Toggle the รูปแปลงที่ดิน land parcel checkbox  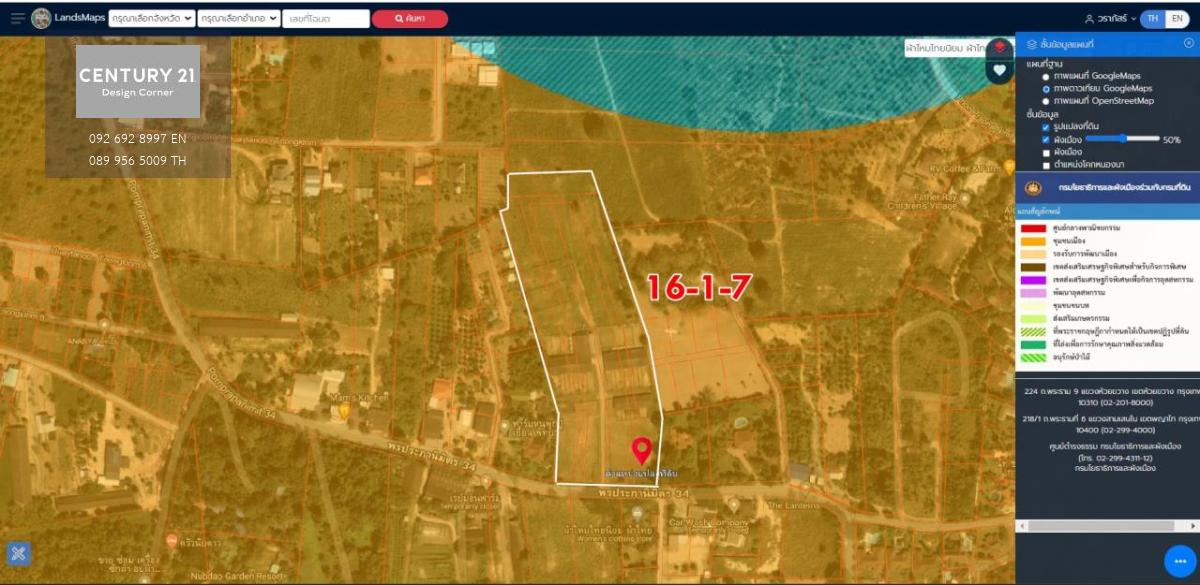pyautogui.click(x=1046, y=128)
